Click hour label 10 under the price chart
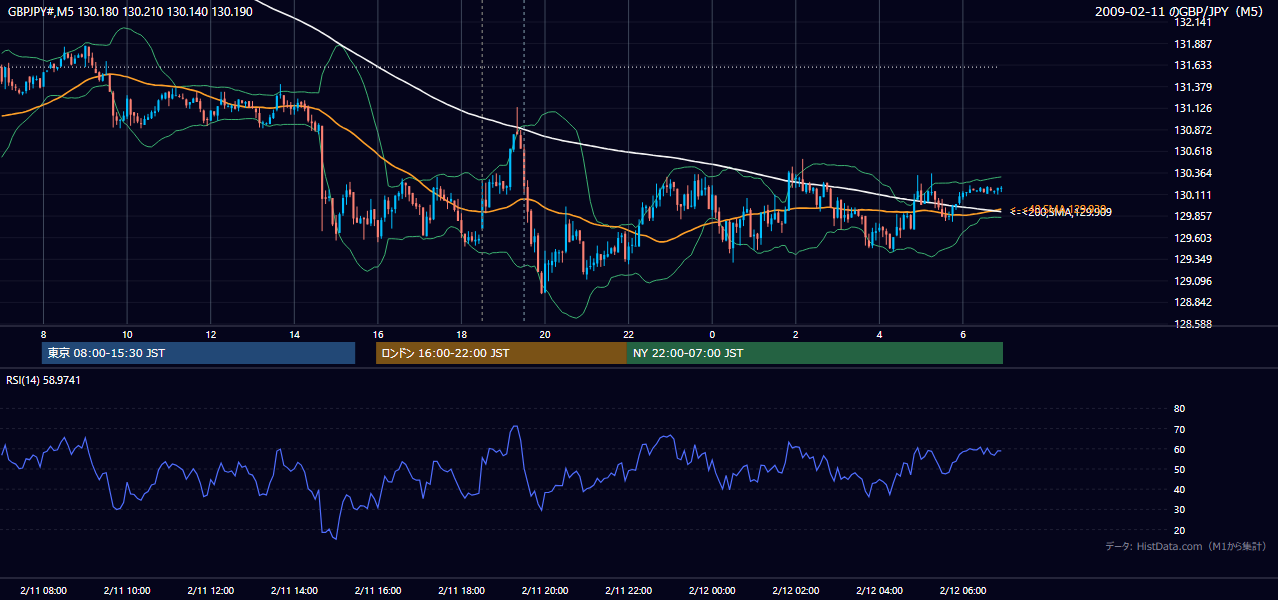This screenshot has height=600, width=1278. (127, 333)
